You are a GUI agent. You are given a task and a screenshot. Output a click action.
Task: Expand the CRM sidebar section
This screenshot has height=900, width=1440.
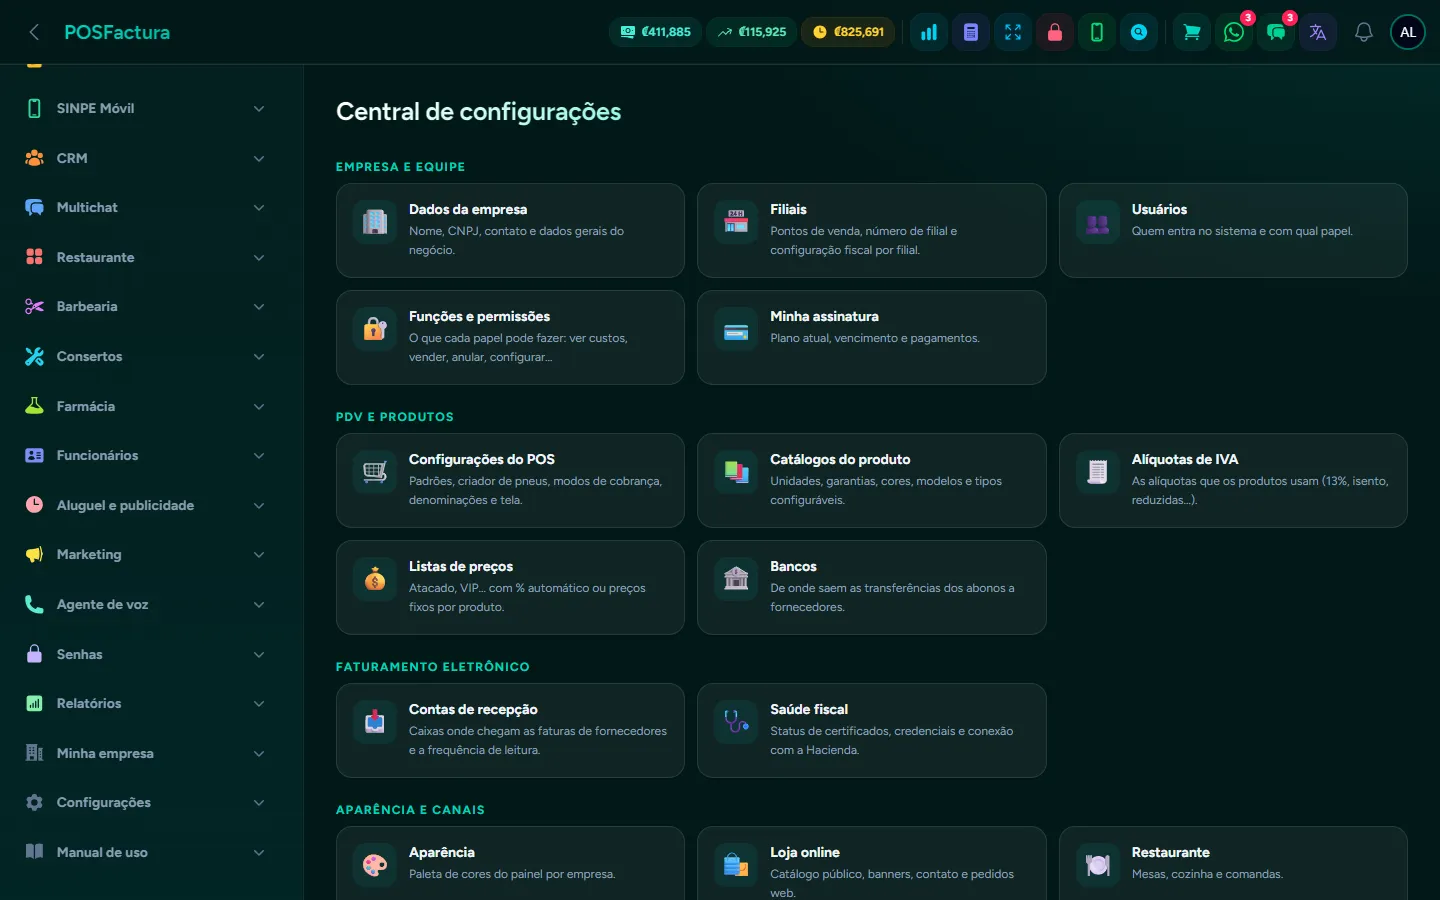tap(146, 158)
